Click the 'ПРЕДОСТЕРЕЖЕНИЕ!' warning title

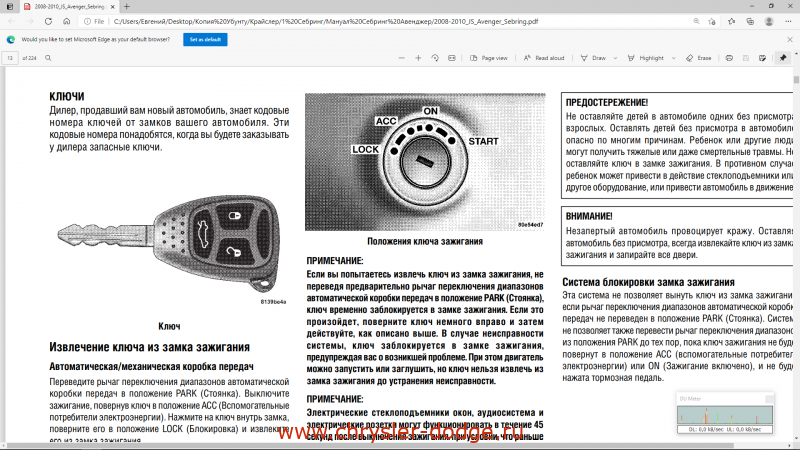click(607, 102)
